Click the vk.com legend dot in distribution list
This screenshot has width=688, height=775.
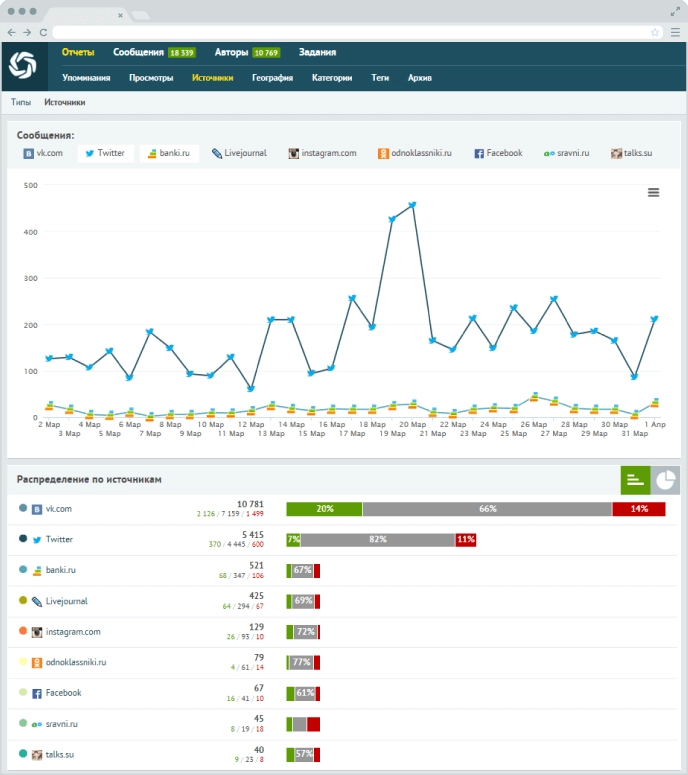coord(23,508)
